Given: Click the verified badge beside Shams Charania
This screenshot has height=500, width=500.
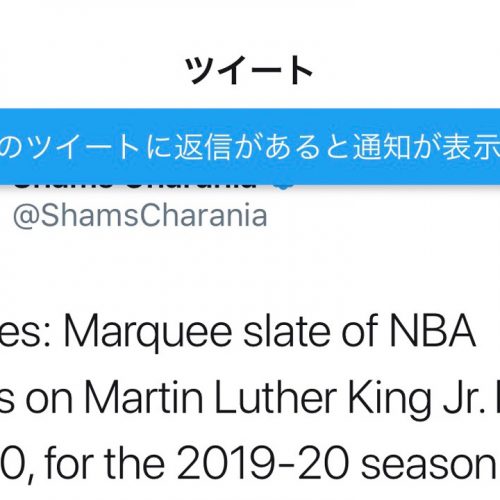Looking at the screenshot, I should [x=284, y=187].
